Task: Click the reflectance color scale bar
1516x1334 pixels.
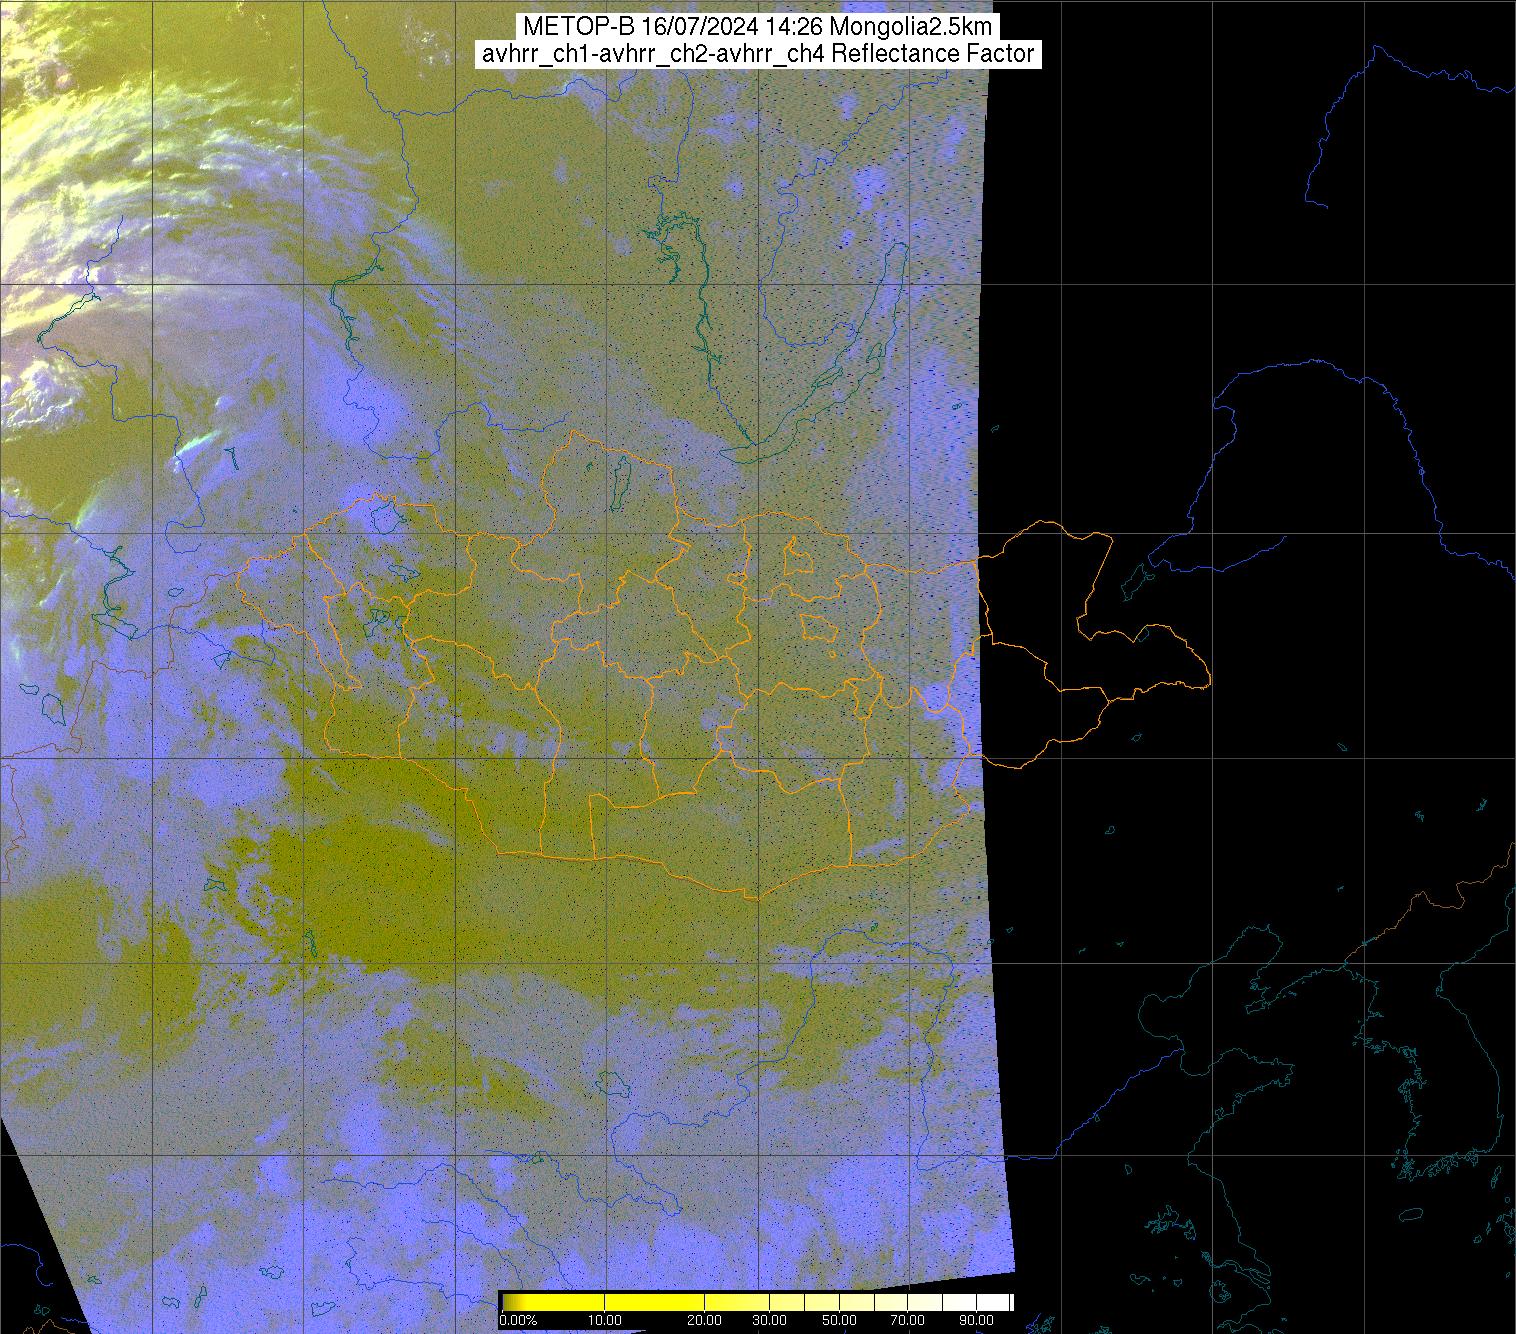Action: pos(757,1301)
